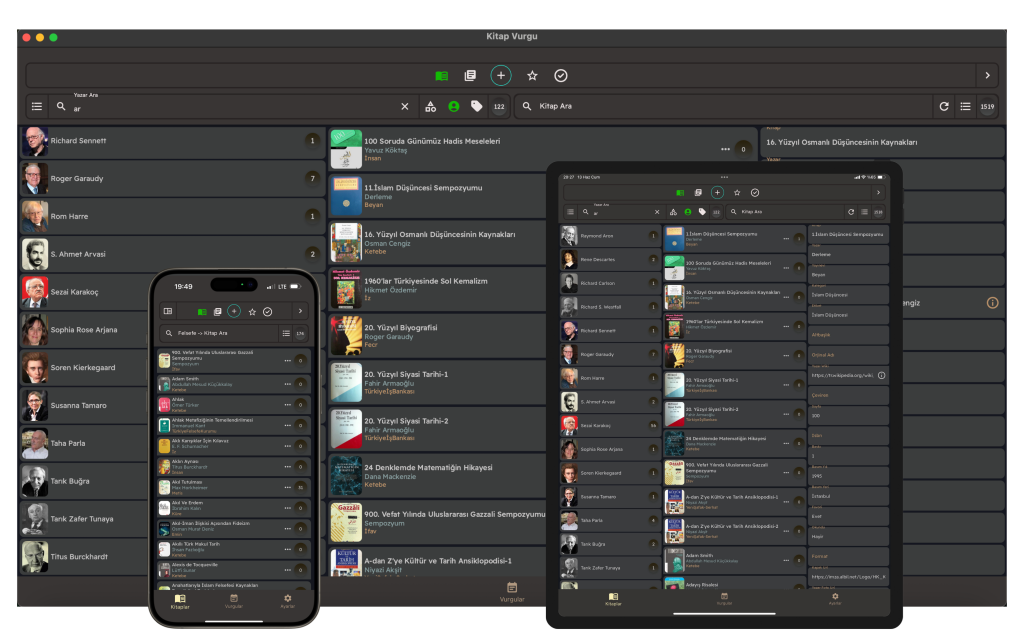Click the info circle icon in Mac detail panel
Screen dimensions: 1024x636
click(993, 303)
